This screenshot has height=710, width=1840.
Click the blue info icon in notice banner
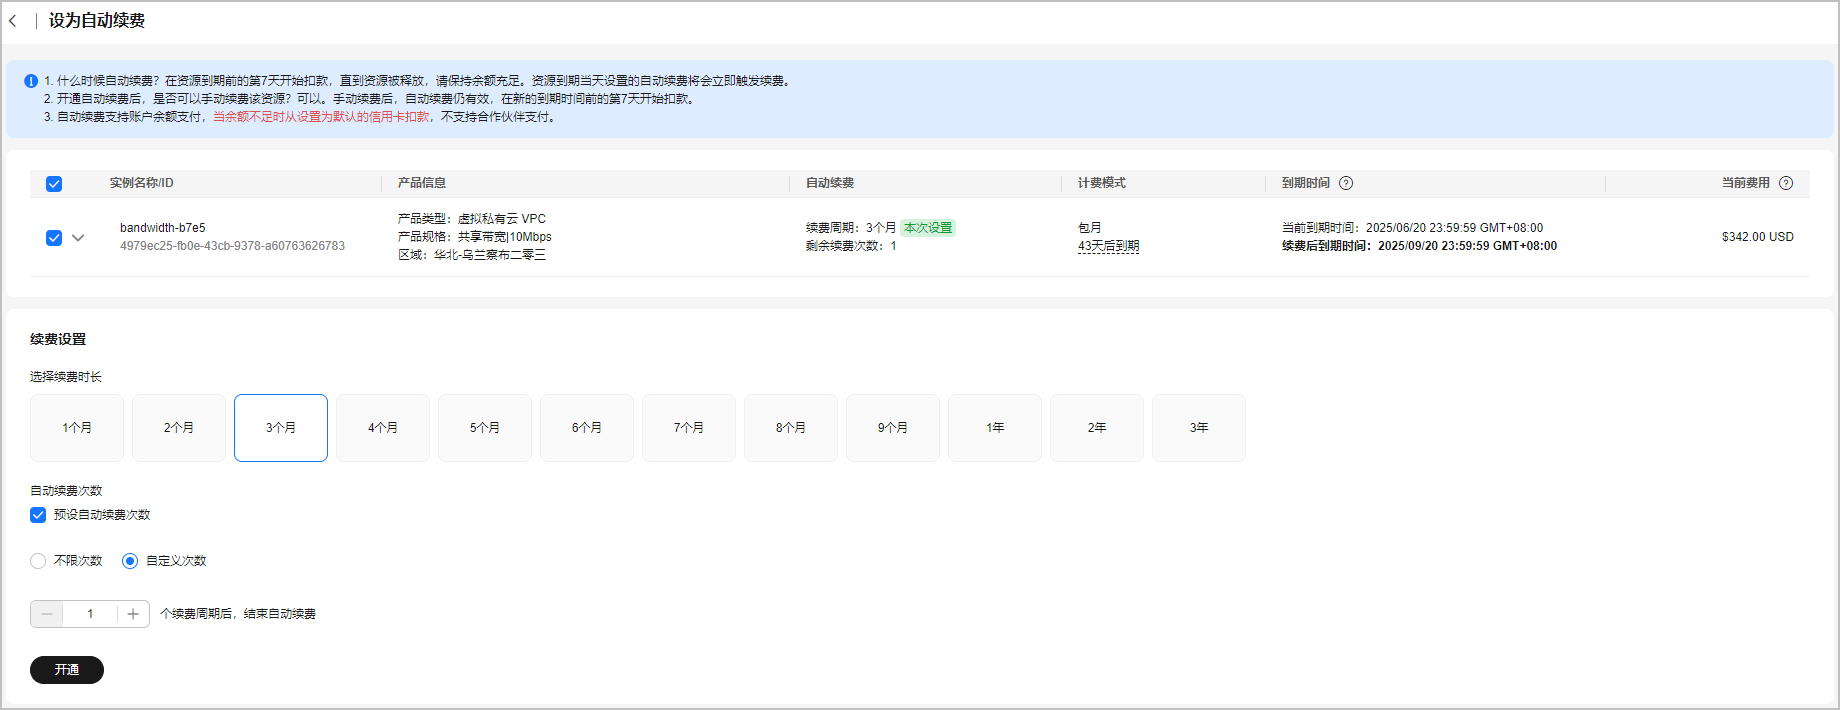pos(31,81)
